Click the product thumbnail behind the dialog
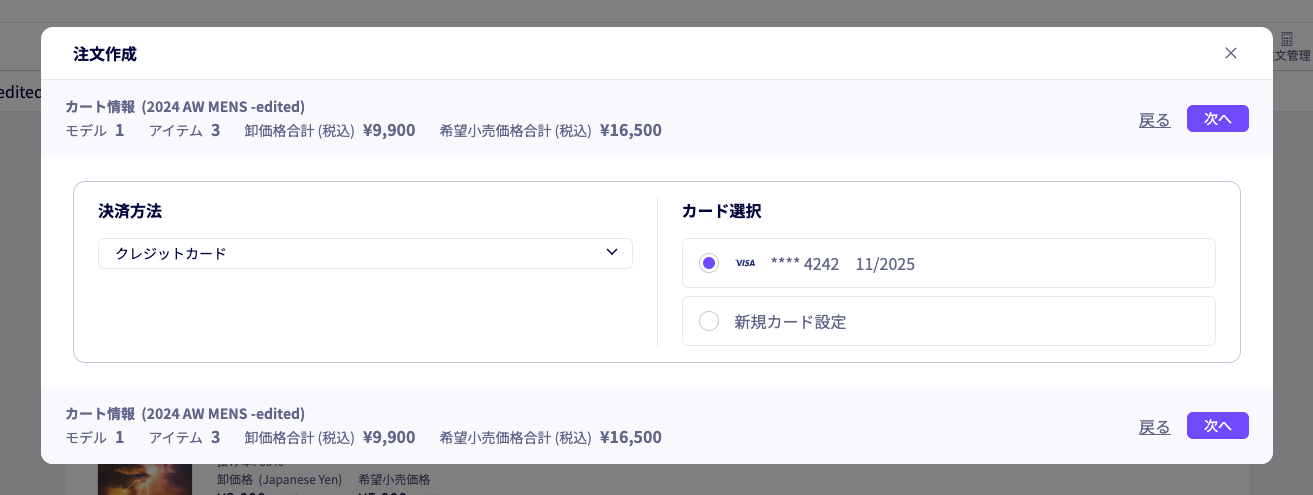Viewport: 1313px width, 495px height. point(144,479)
